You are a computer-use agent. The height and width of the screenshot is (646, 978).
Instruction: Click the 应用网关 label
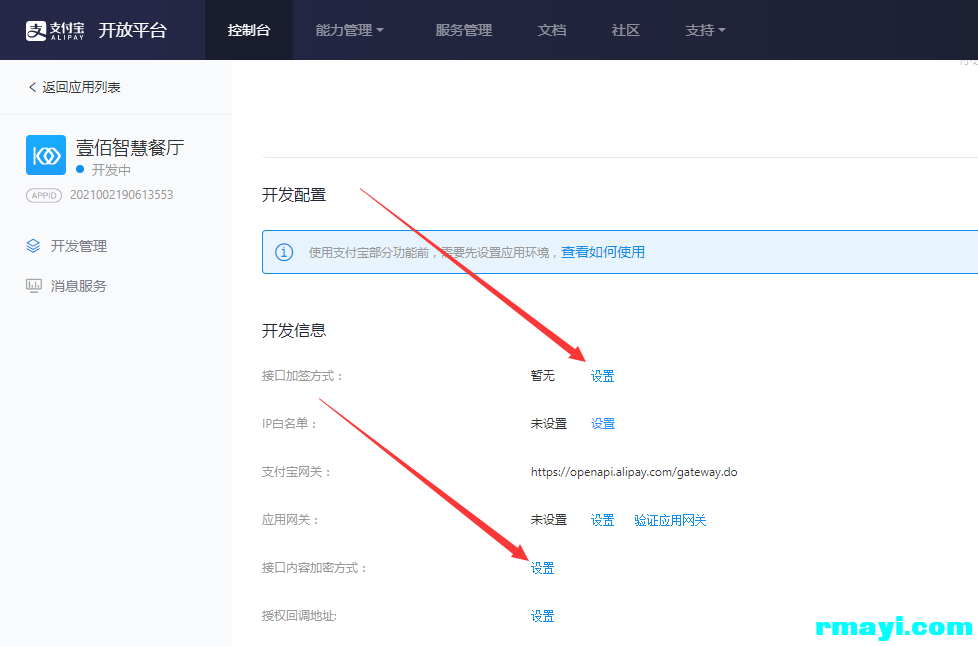(290, 520)
